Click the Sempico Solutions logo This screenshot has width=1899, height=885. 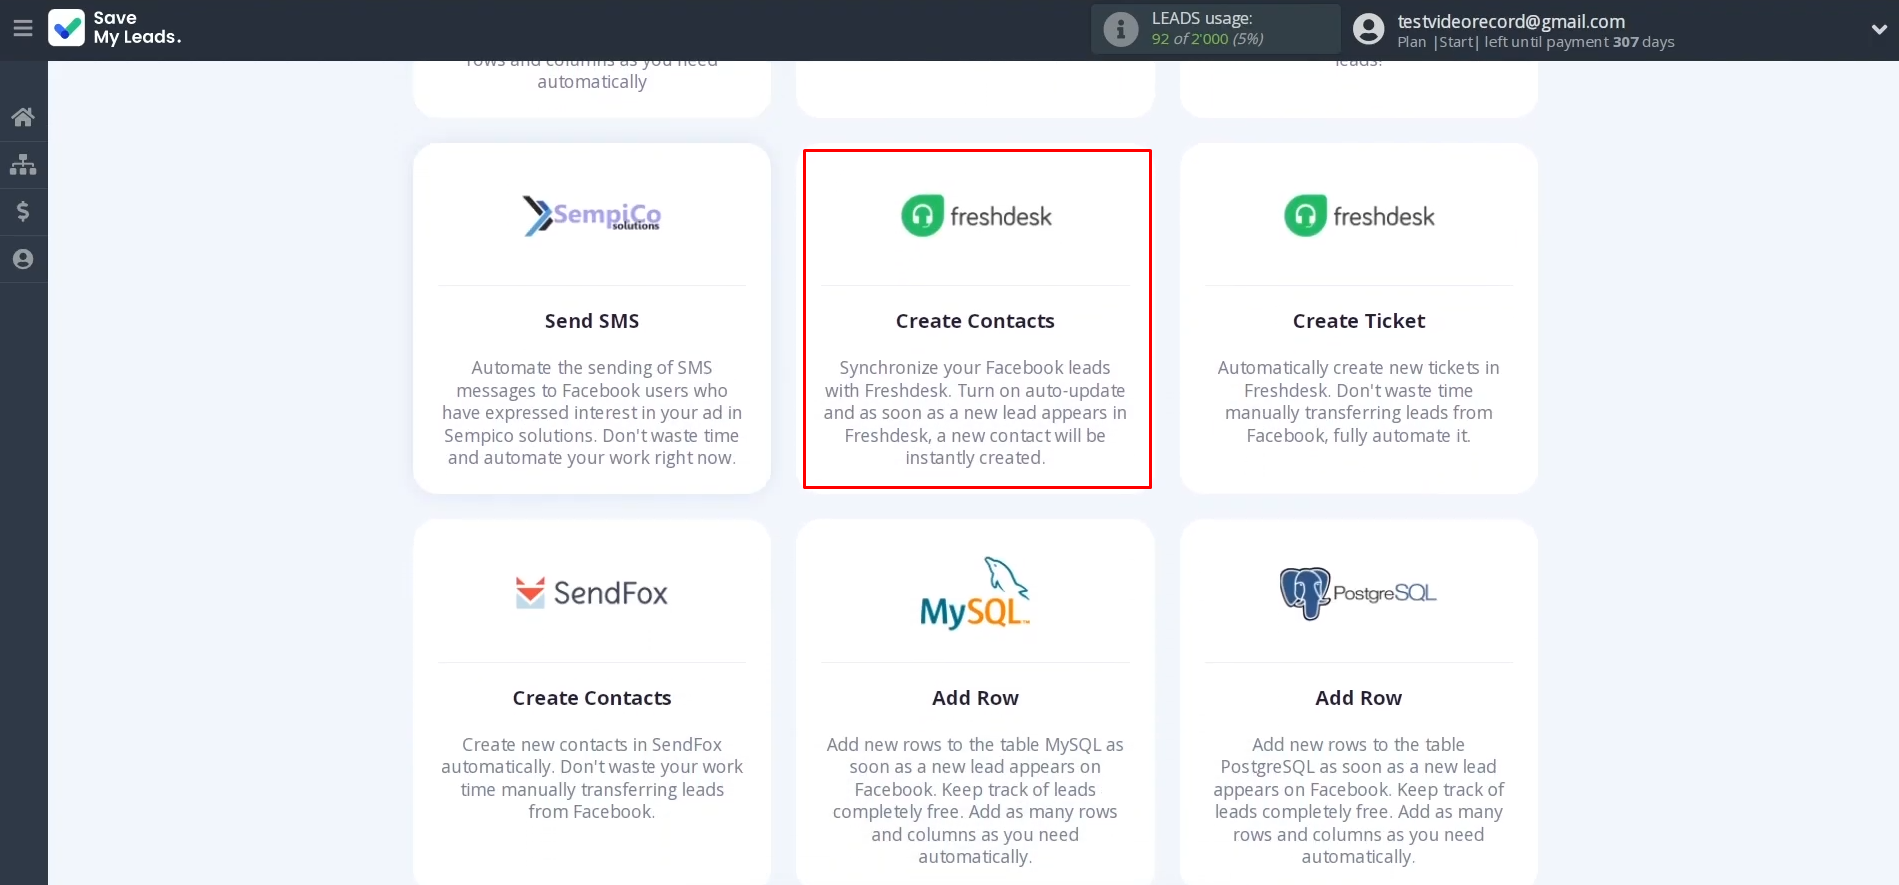coord(592,216)
